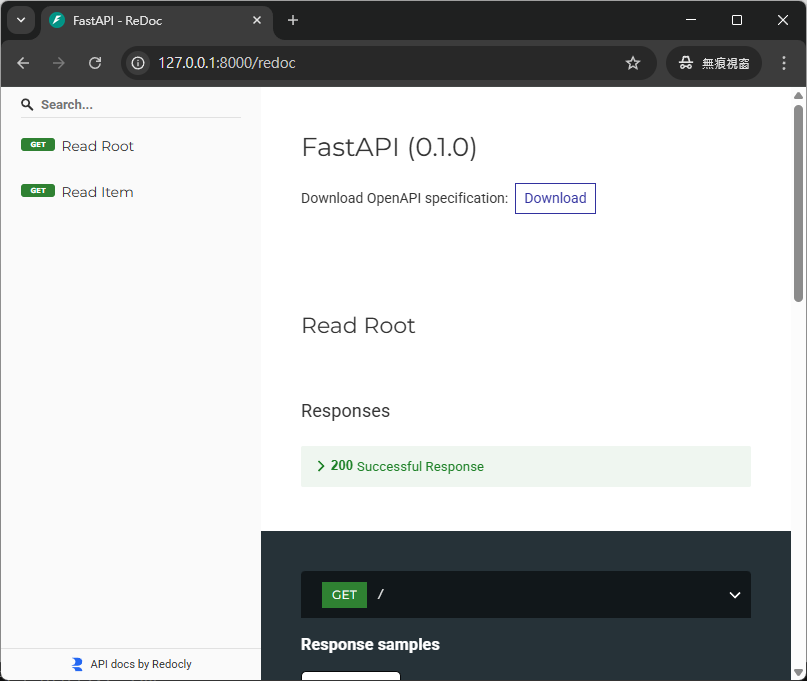Screen dimensions: 807x681
Task: Open Read Item in the sidebar
Action: (x=97, y=192)
